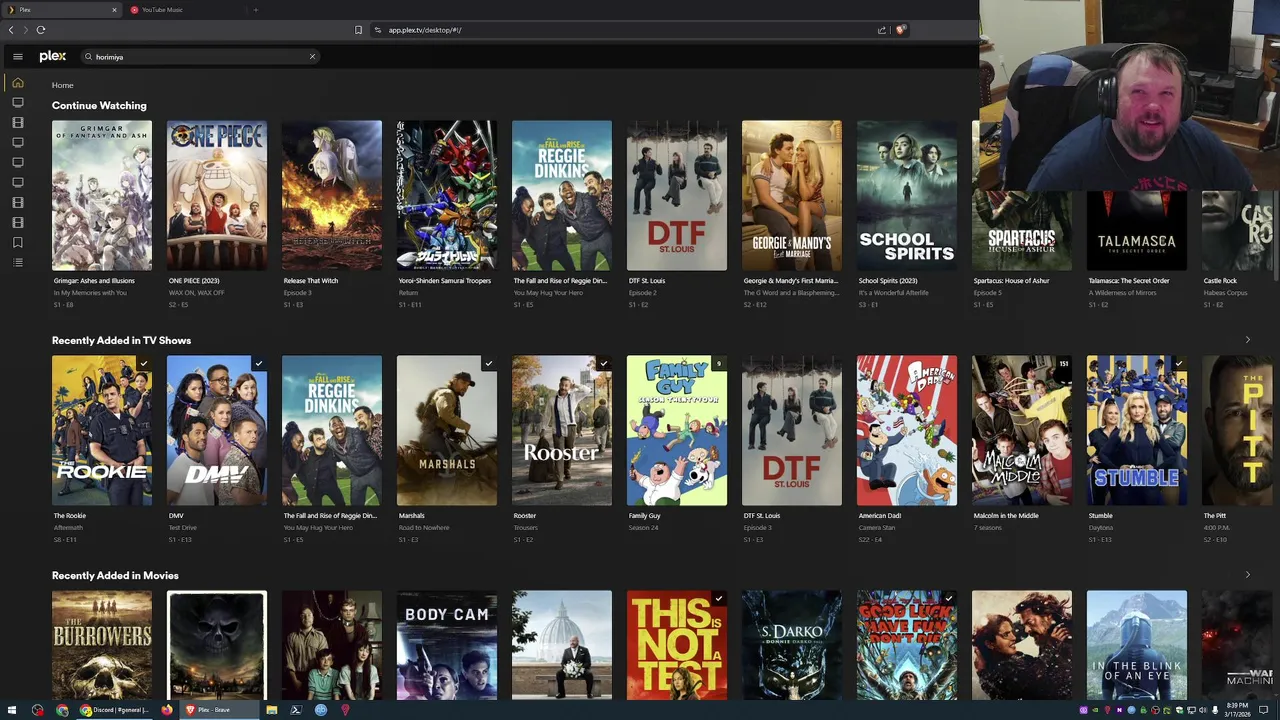Open the Marshals poster
Image resolution: width=1280 pixels, height=720 pixels.
pyautogui.click(x=447, y=430)
